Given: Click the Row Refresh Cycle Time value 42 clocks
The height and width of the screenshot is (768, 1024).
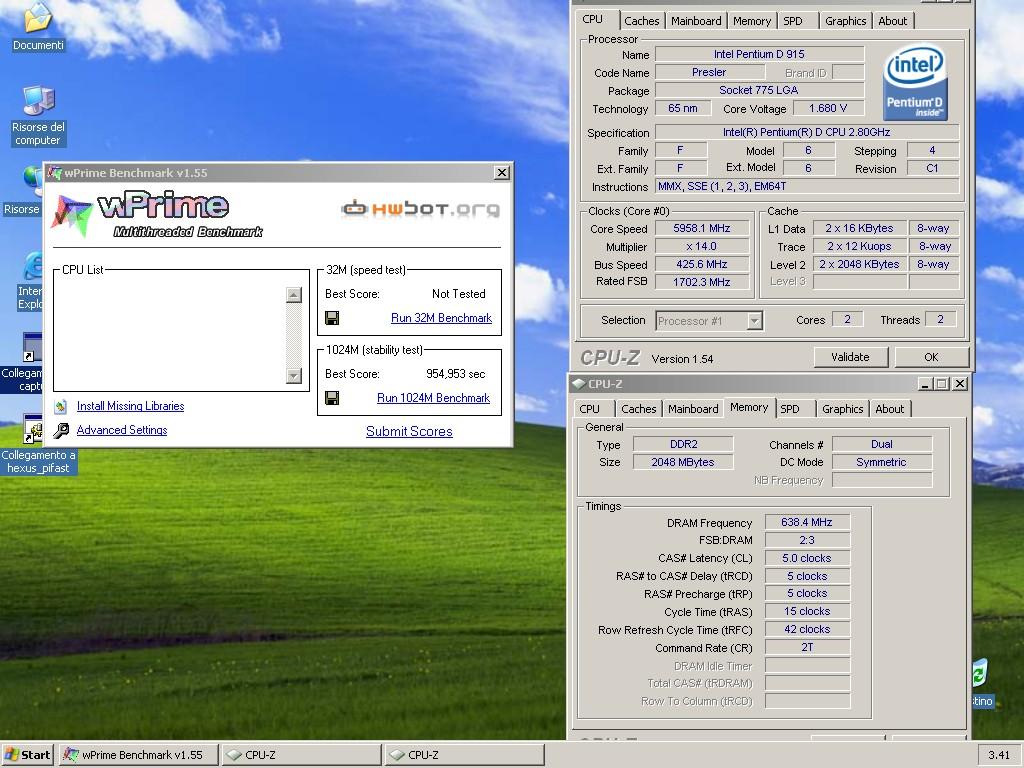Looking at the screenshot, I should pos(807,630).
